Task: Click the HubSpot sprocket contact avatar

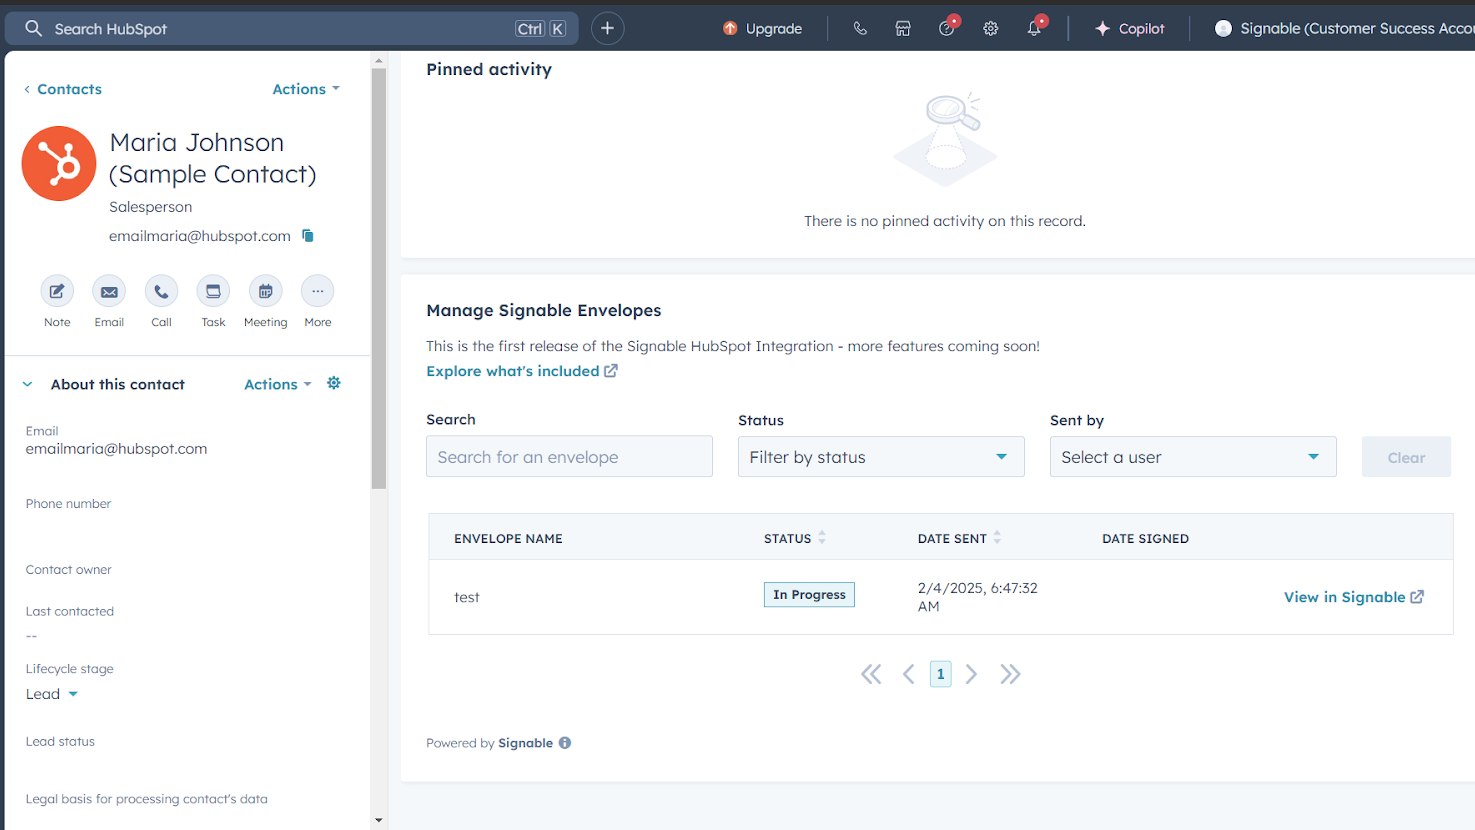Action: 59,163
